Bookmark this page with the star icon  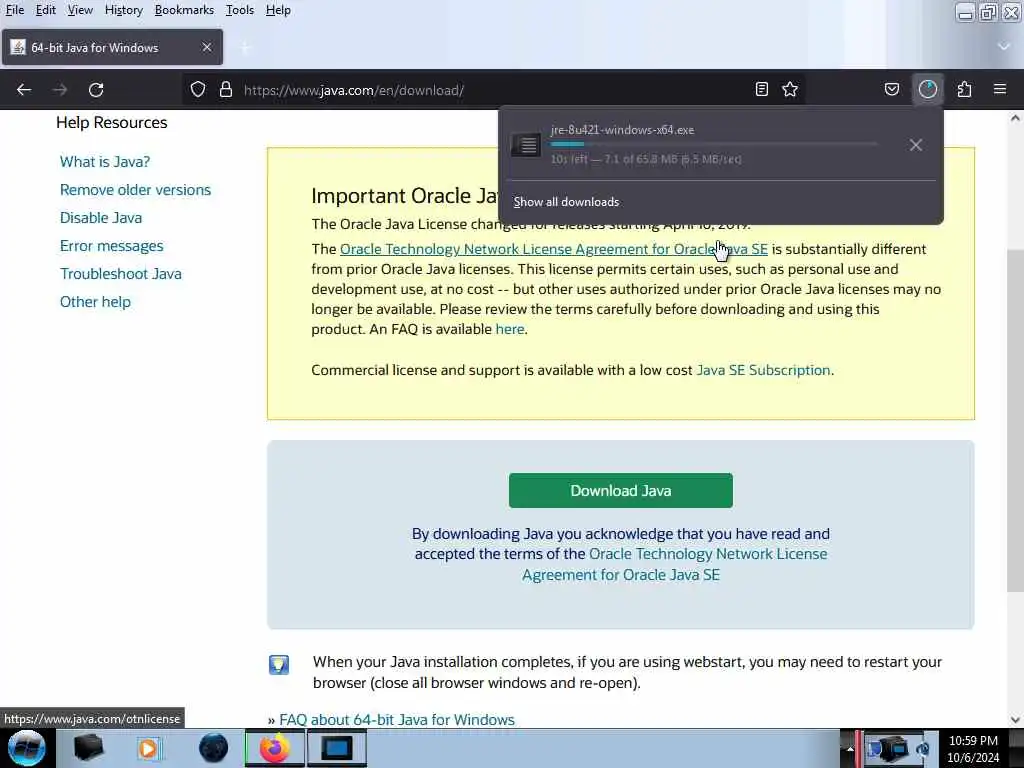790,89
